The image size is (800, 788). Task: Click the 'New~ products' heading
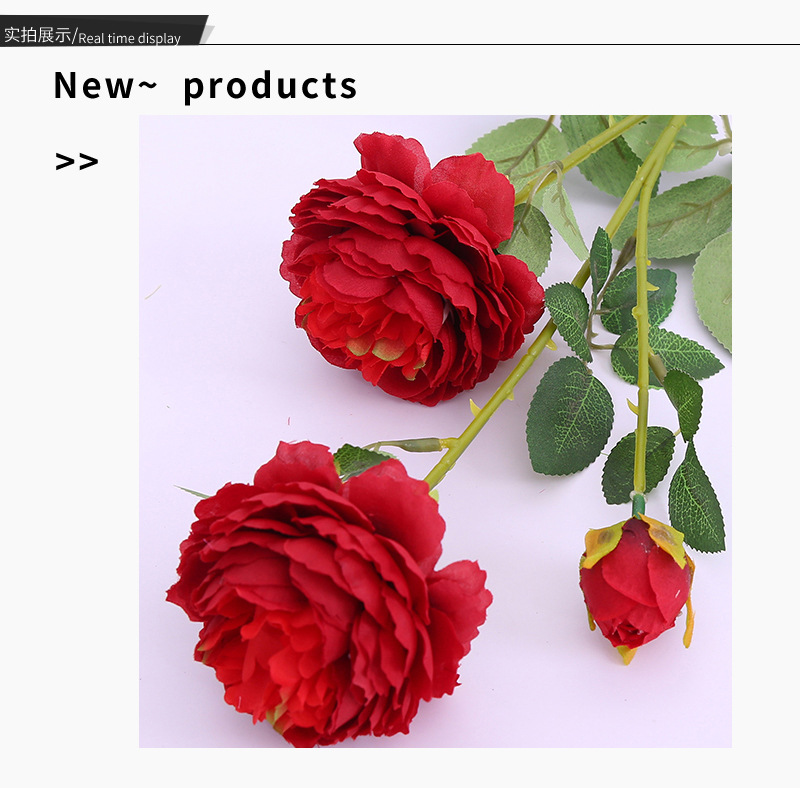(206, 86)
